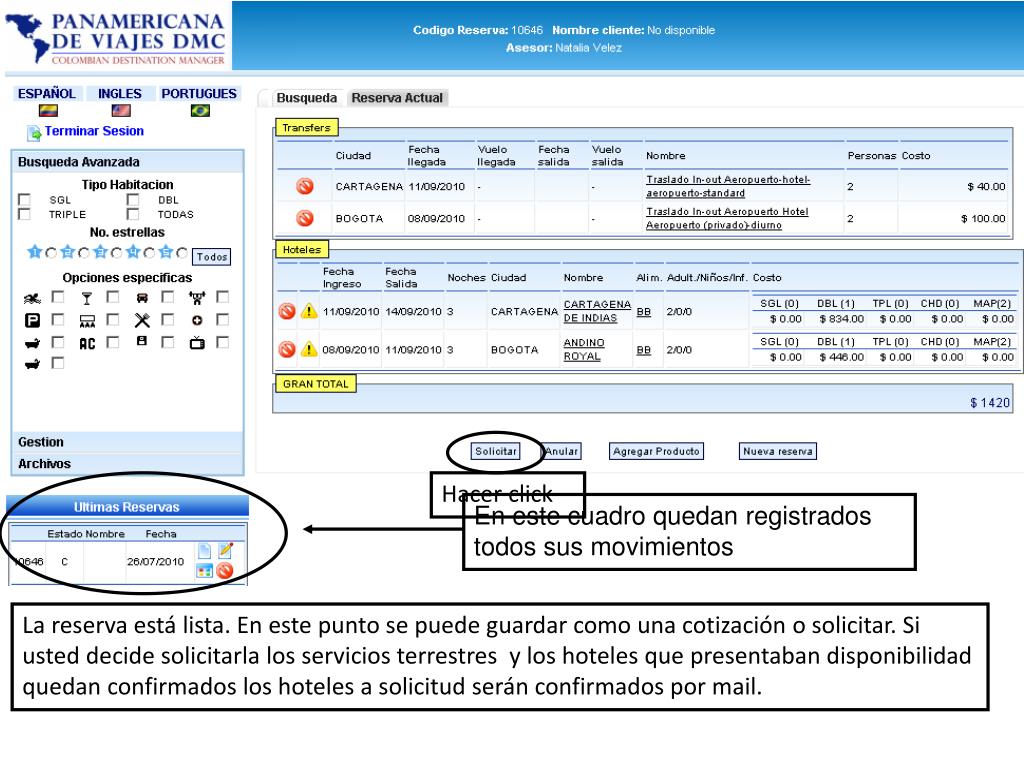This screenshot has width=1024, height=768.
Task: Switch language to INGLES
Action: coord(120,94)
